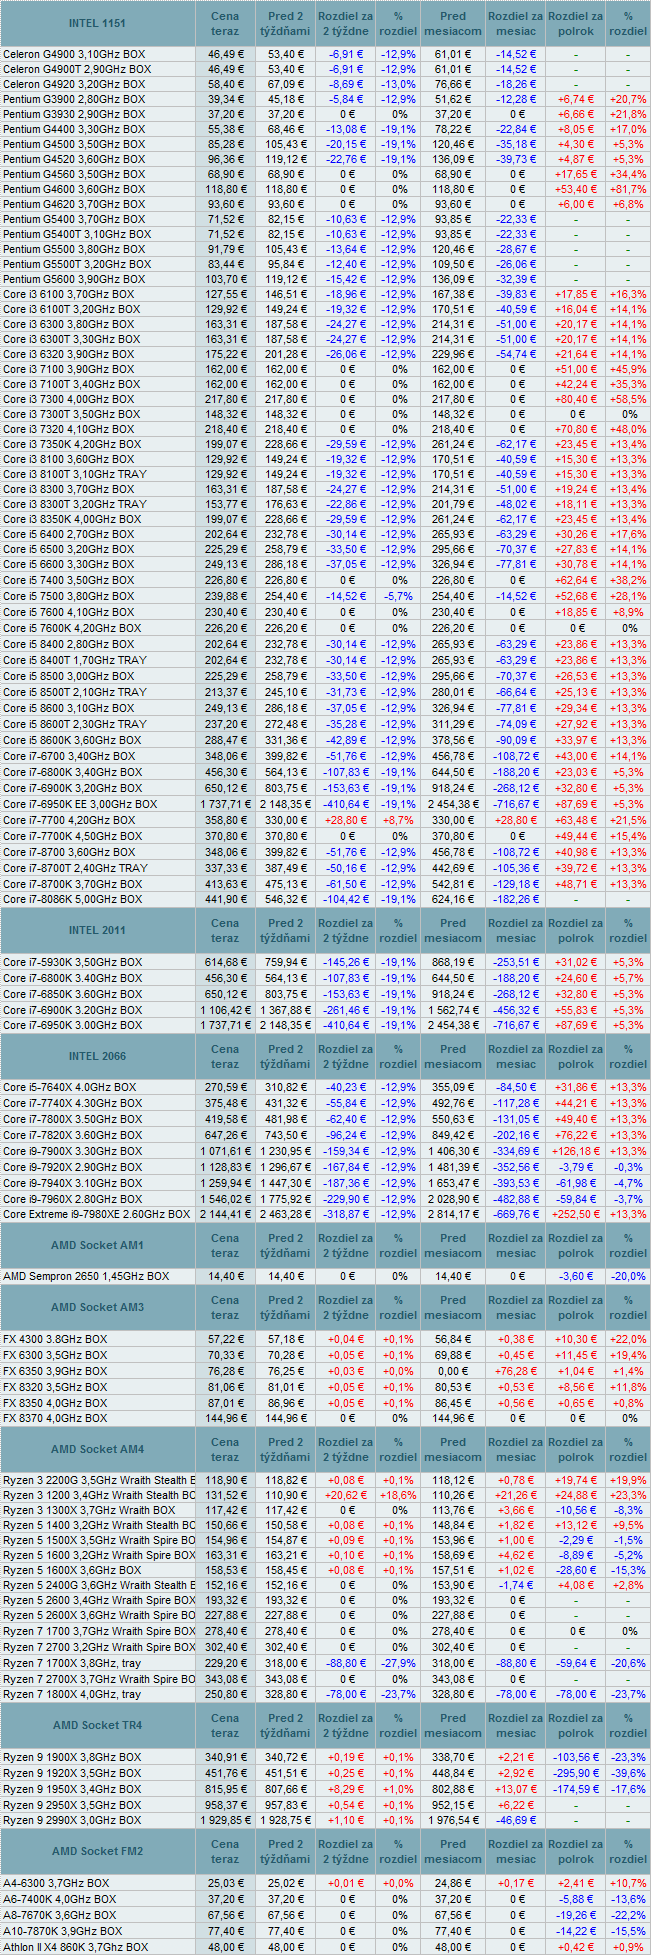Click 1 929,85 € price of Ryzen 9 2990X
Screen dimensions: 651x1955
pos(225,1820)
